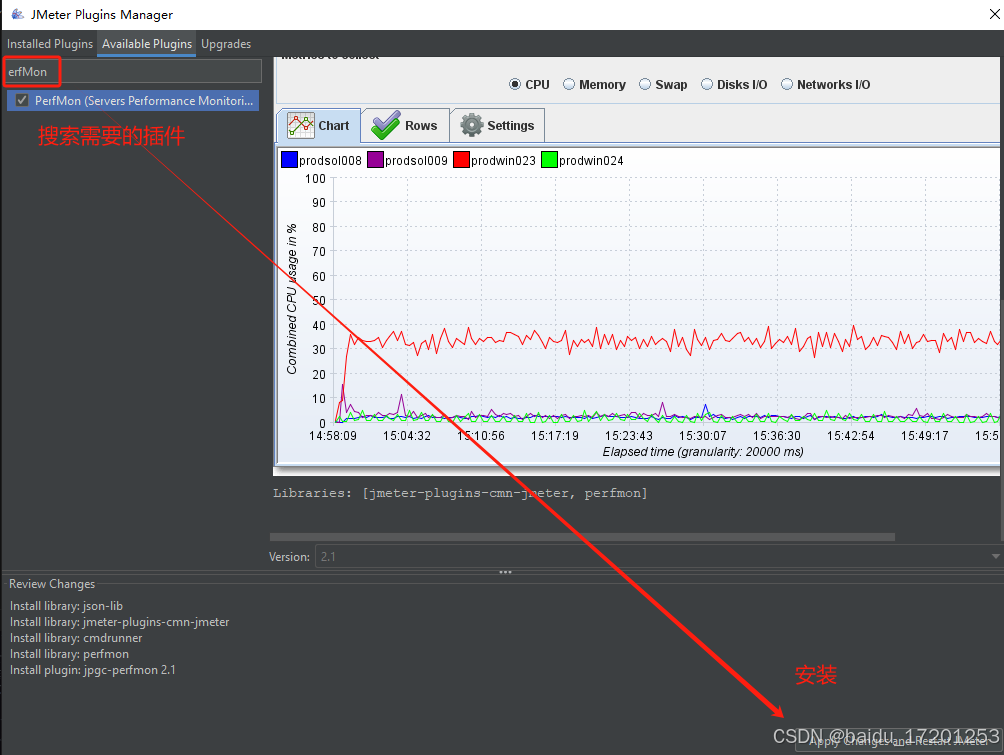
Task: Click the 'Install library: cmdrunner' line
Action: [x=76, y=638]
